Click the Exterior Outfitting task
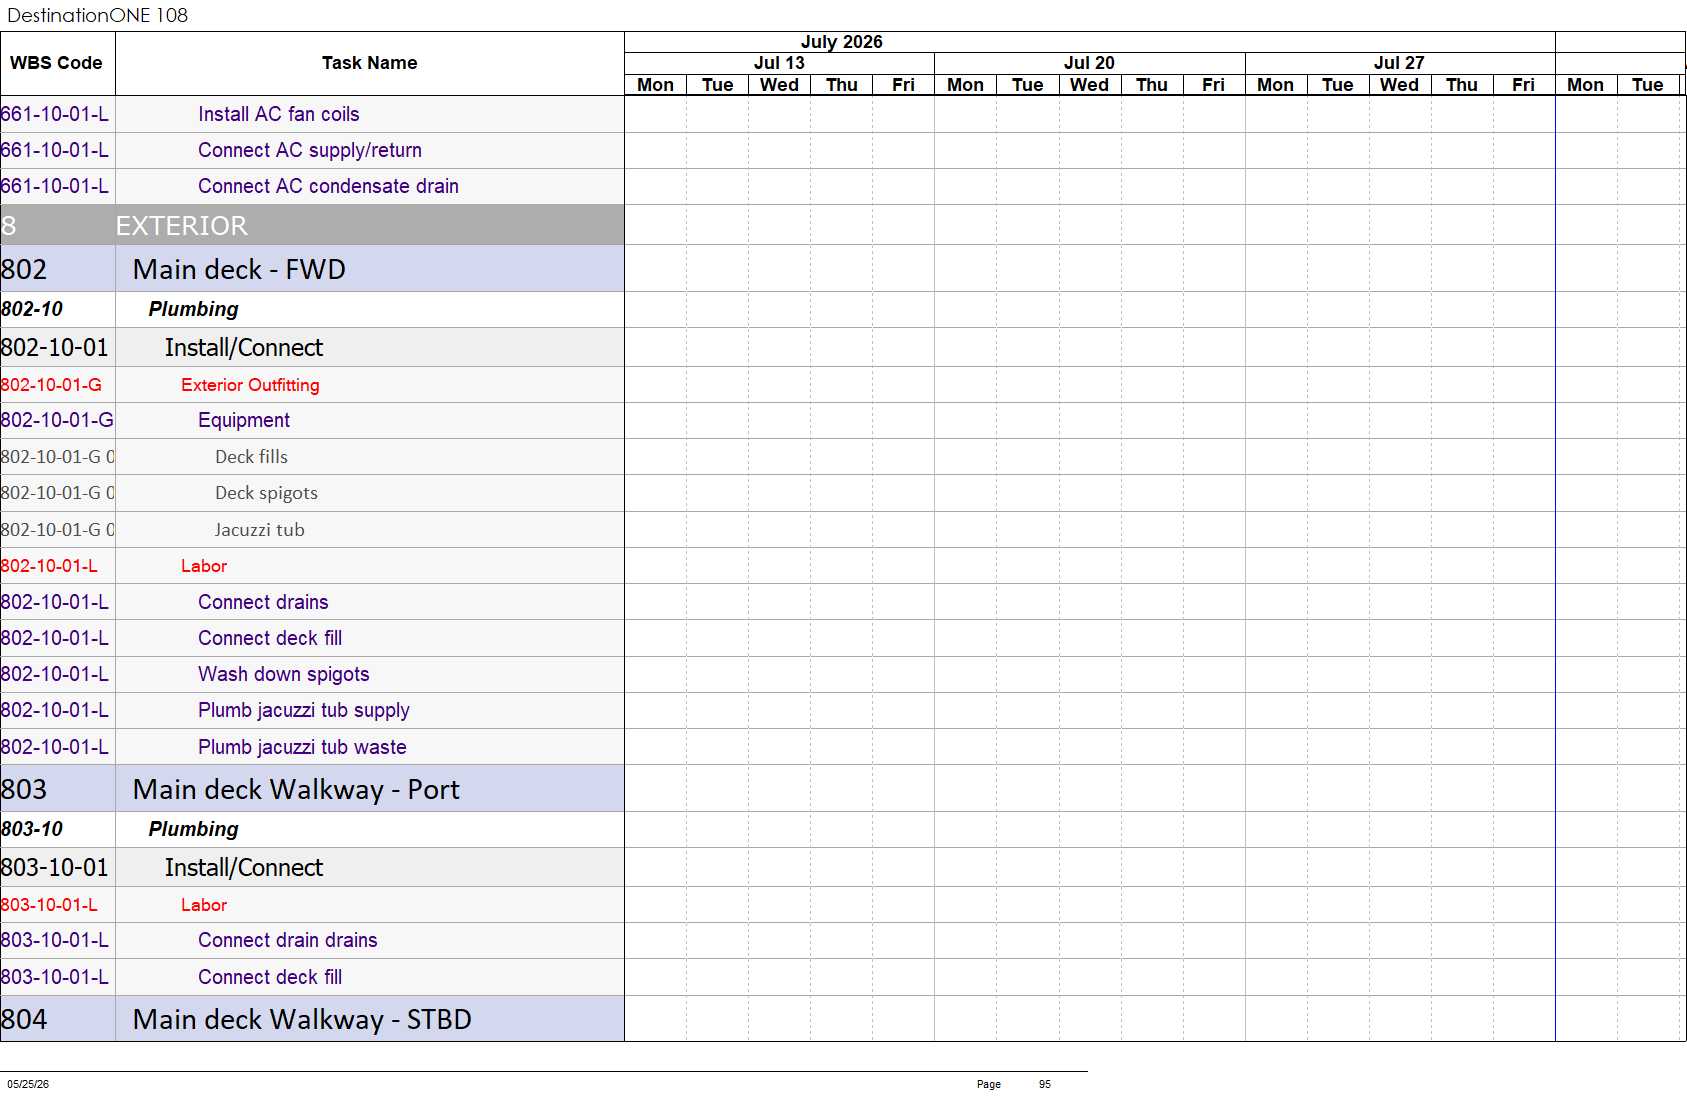 [x=250, y=385]
